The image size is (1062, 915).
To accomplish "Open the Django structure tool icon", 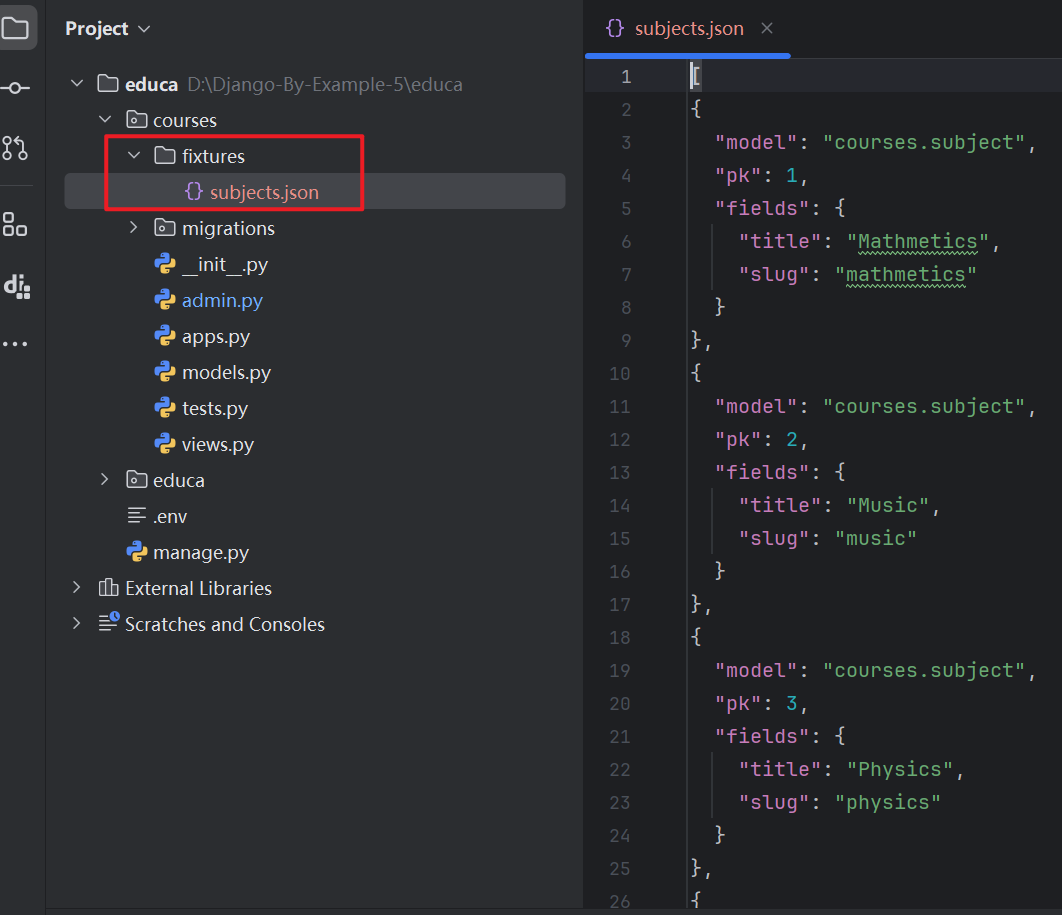I will pyautogui.click(x=16, y=286).
